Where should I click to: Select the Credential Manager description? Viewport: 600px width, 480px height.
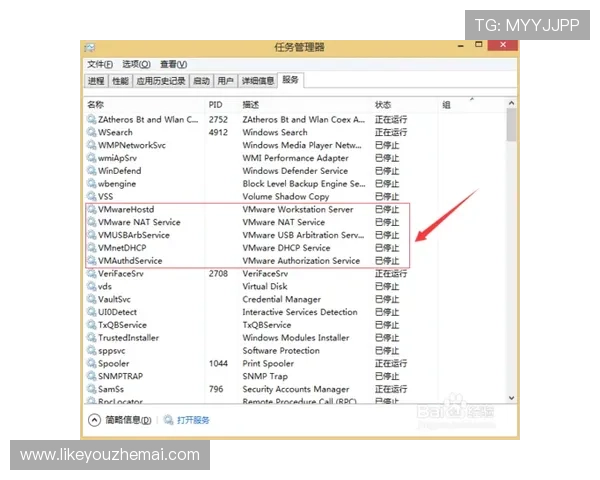coord(282,299)
